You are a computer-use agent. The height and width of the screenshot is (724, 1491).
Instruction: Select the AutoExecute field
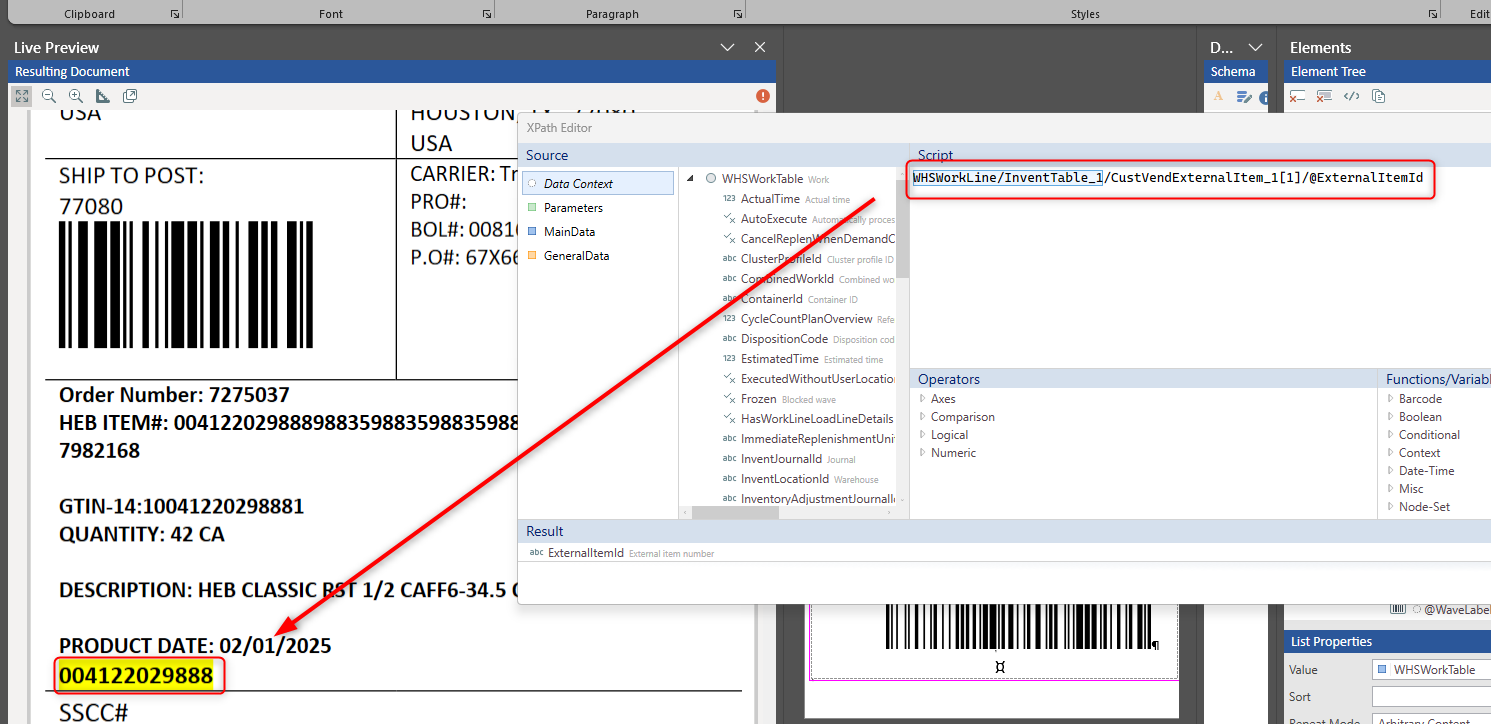point(773,219)
